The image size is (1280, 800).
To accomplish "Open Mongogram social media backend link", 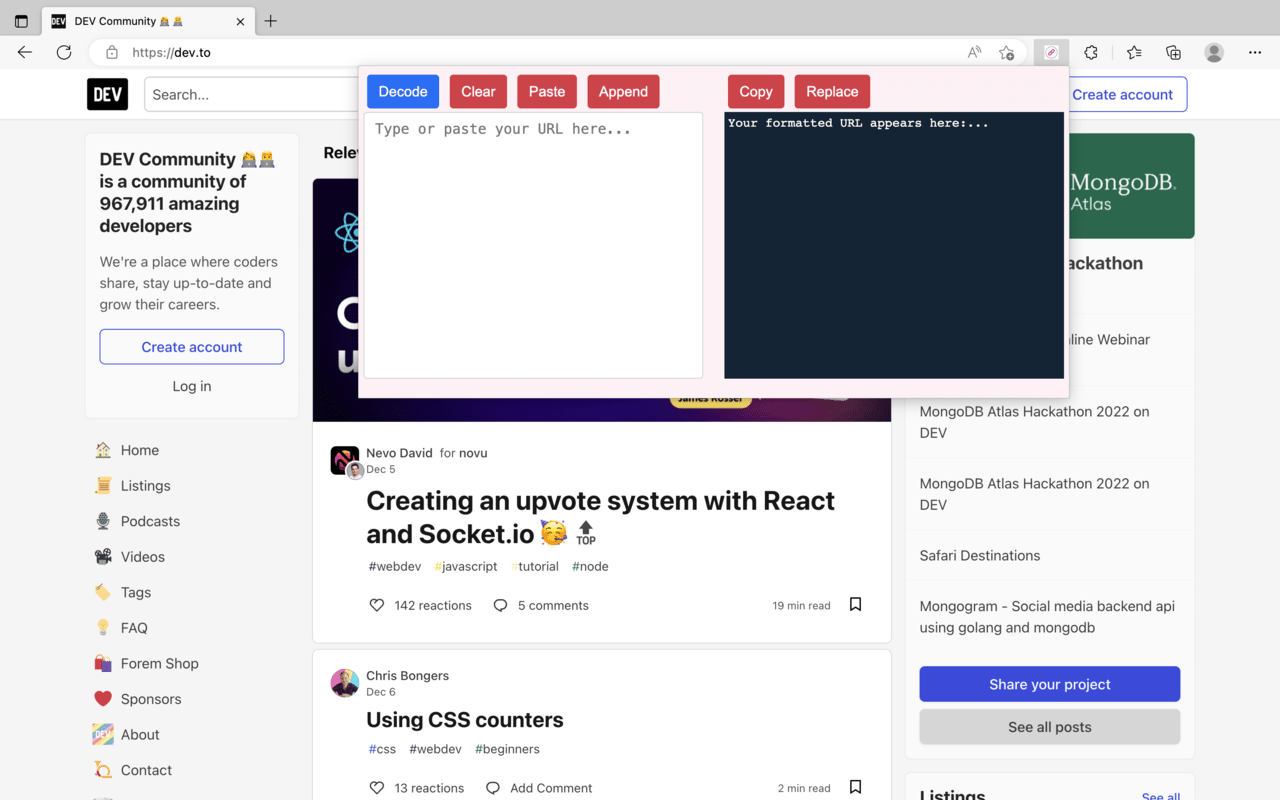I will click(1048, 617).
